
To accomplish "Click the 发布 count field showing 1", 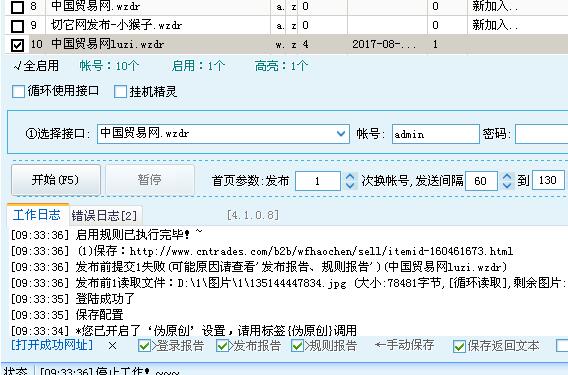I will coord(318,181).
